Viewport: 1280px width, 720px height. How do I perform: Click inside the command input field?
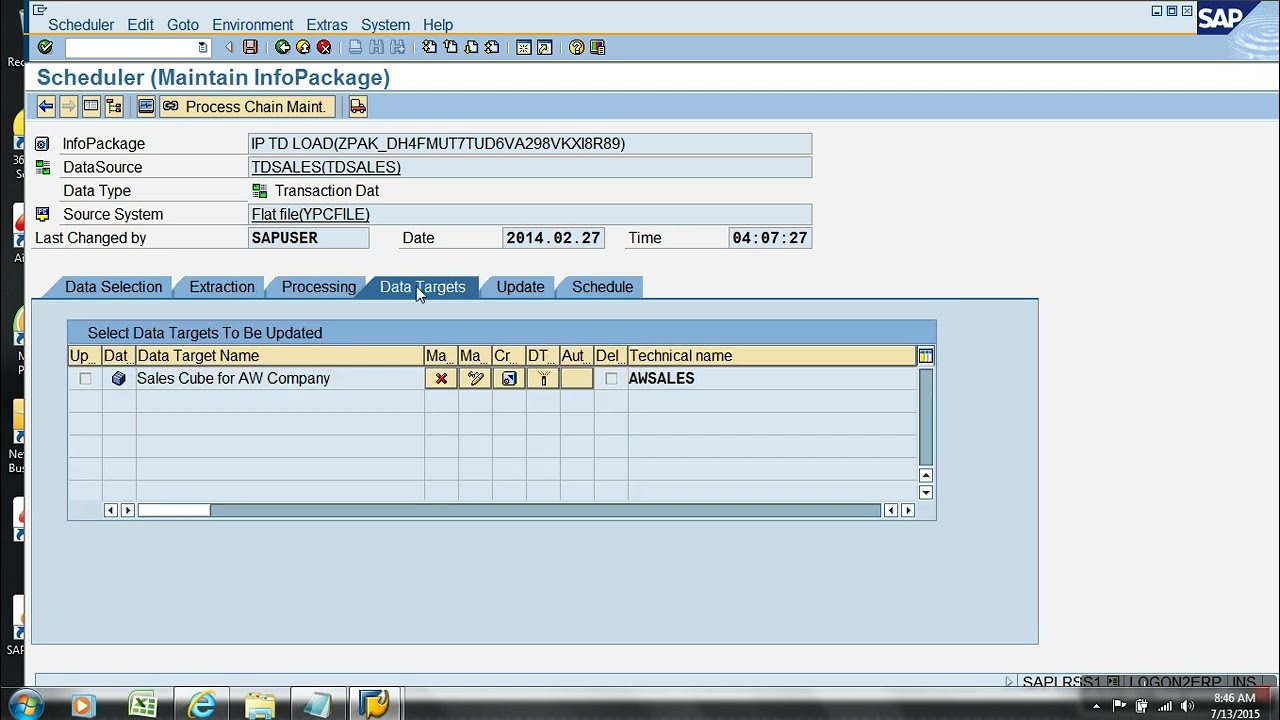point(130,47)
